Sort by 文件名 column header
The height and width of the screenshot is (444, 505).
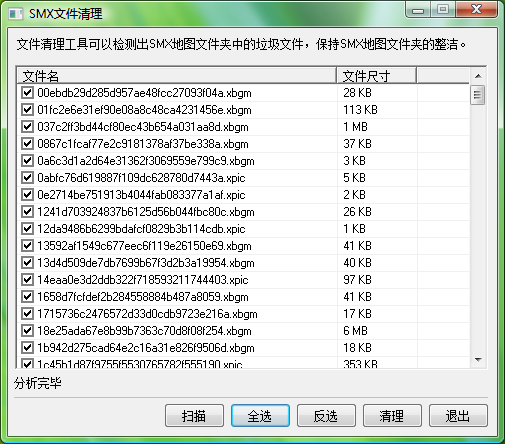[x=177, y=76]
